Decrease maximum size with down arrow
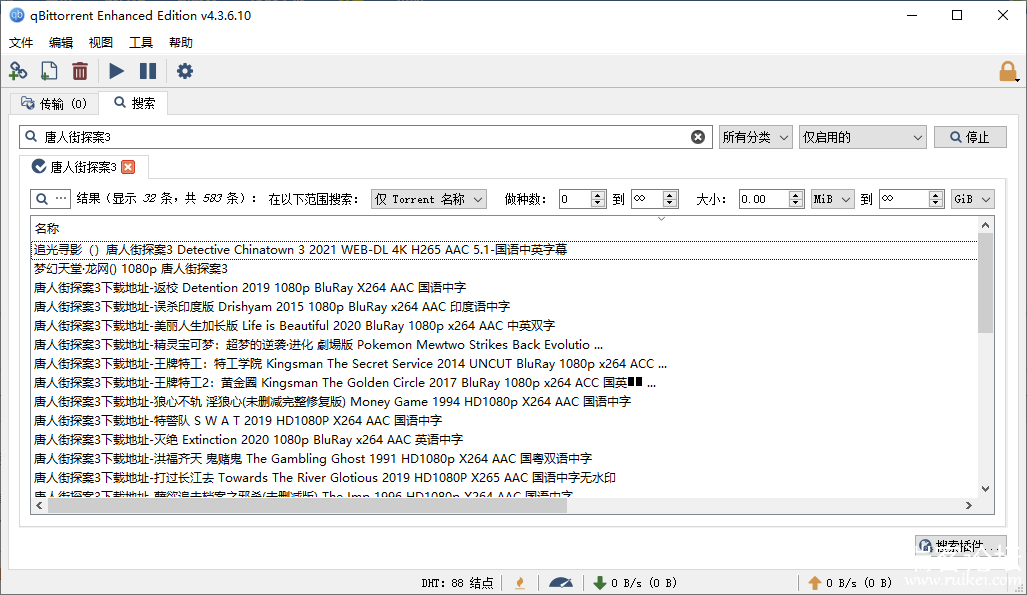1027x595 pixels. coord(936,203)
